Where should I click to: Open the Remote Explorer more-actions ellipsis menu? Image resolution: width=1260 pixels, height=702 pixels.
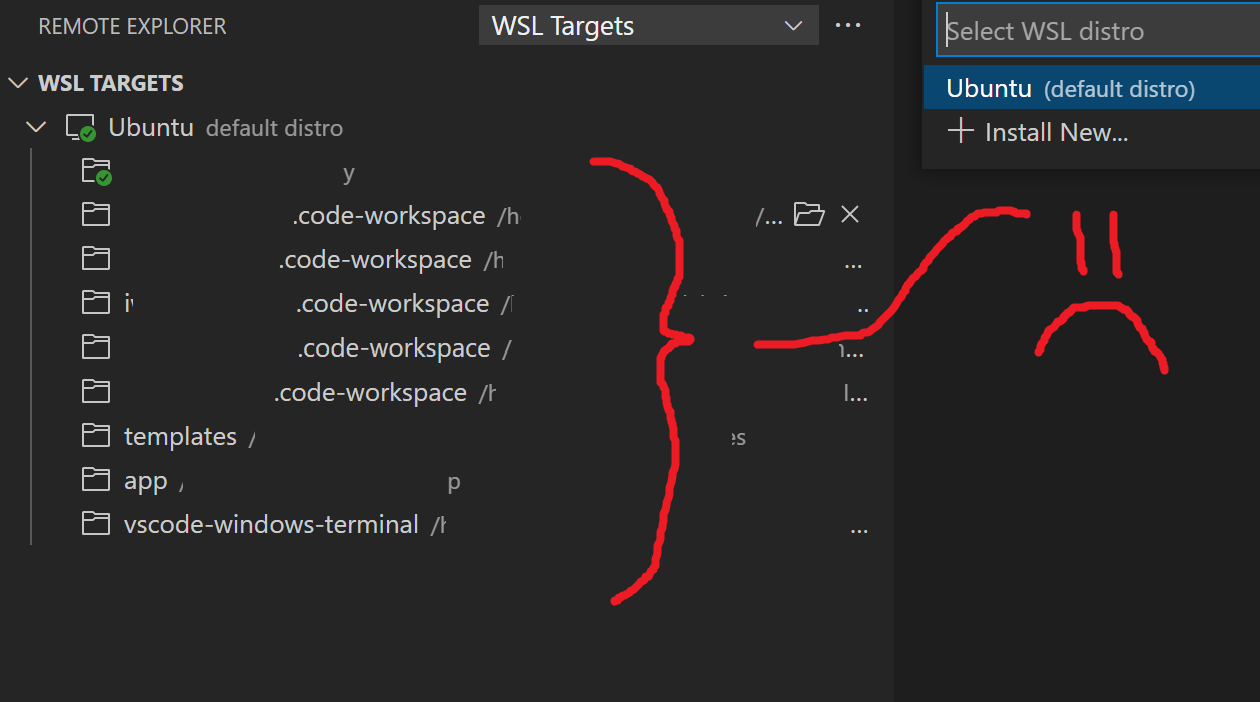pos(848,24)
